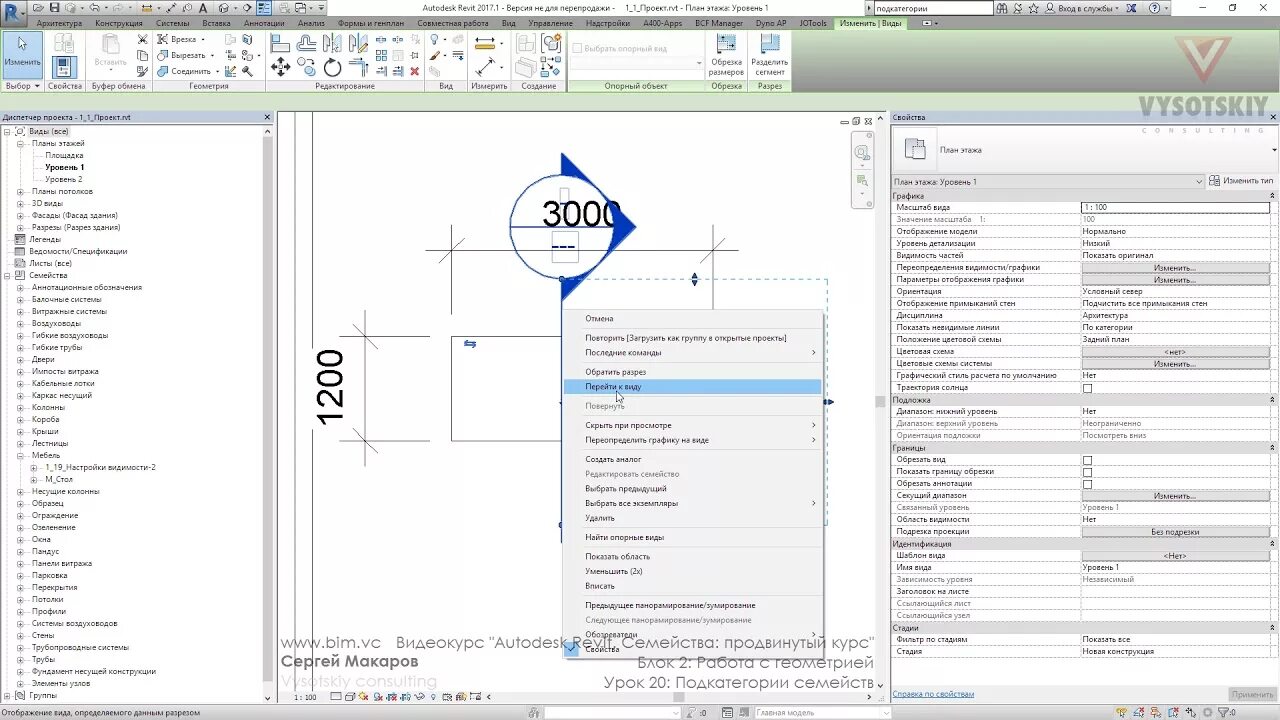Open the Управление ribbon tab

[x=551, y=23]
